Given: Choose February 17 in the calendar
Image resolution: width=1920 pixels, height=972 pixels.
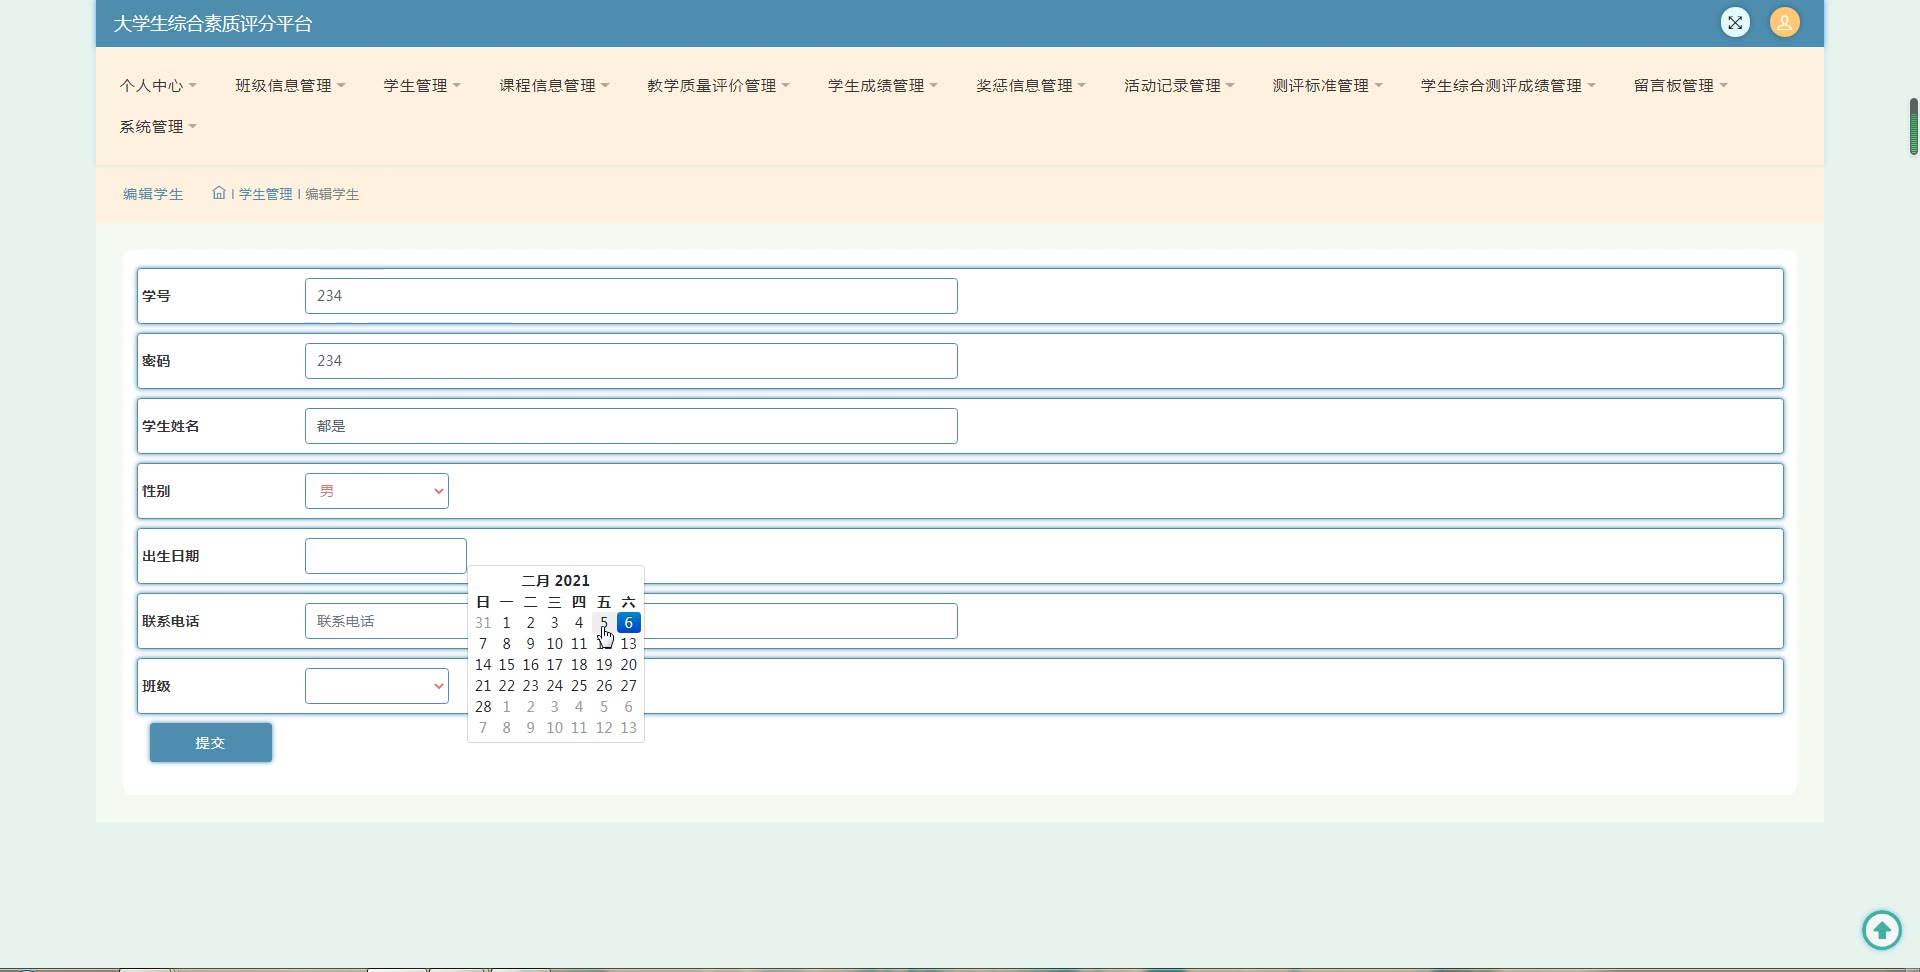Looking at the screenshot, I should (x=554, y=664).
